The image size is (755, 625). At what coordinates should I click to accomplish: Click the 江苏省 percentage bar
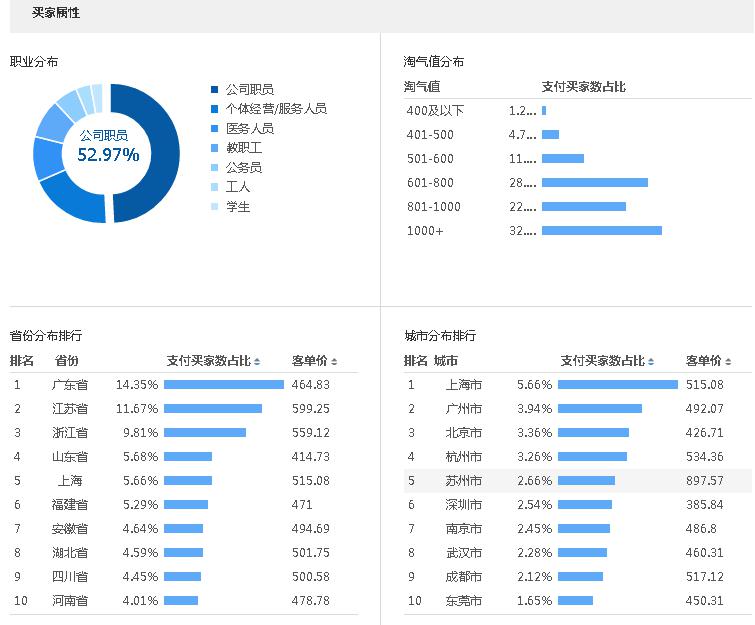(x=212, y=408)
